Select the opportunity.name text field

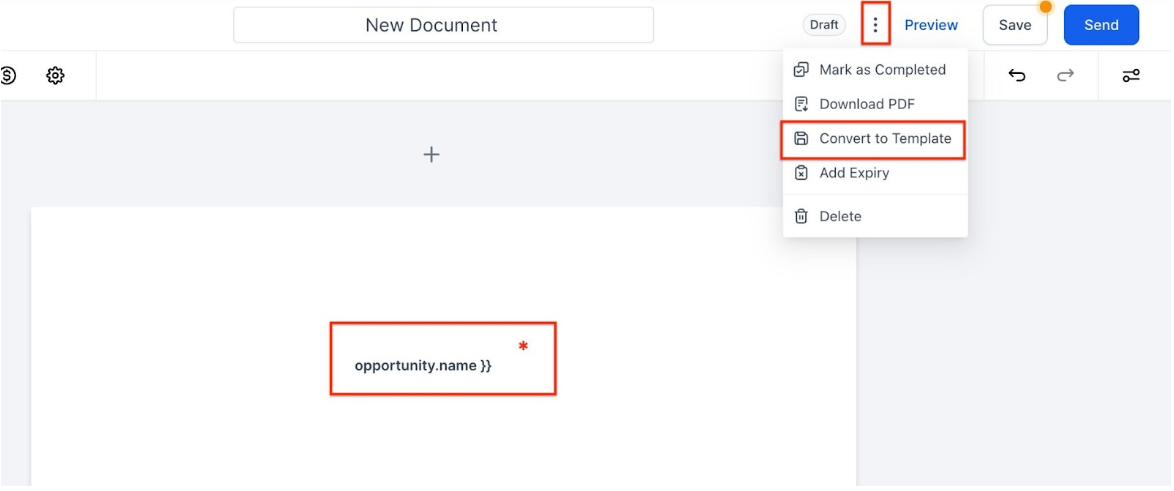423,366
